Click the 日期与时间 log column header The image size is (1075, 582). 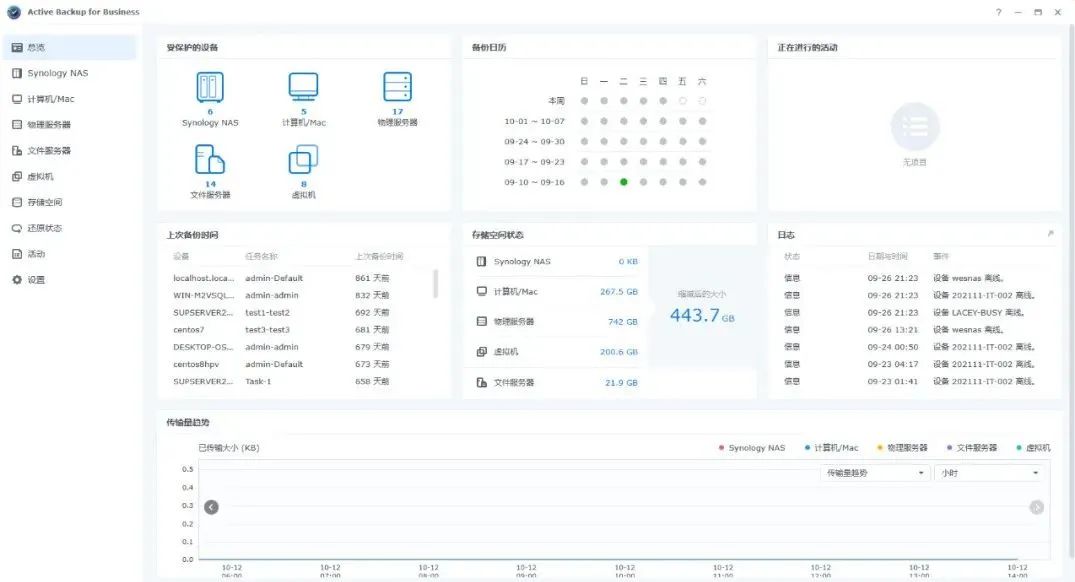[887, 256]
